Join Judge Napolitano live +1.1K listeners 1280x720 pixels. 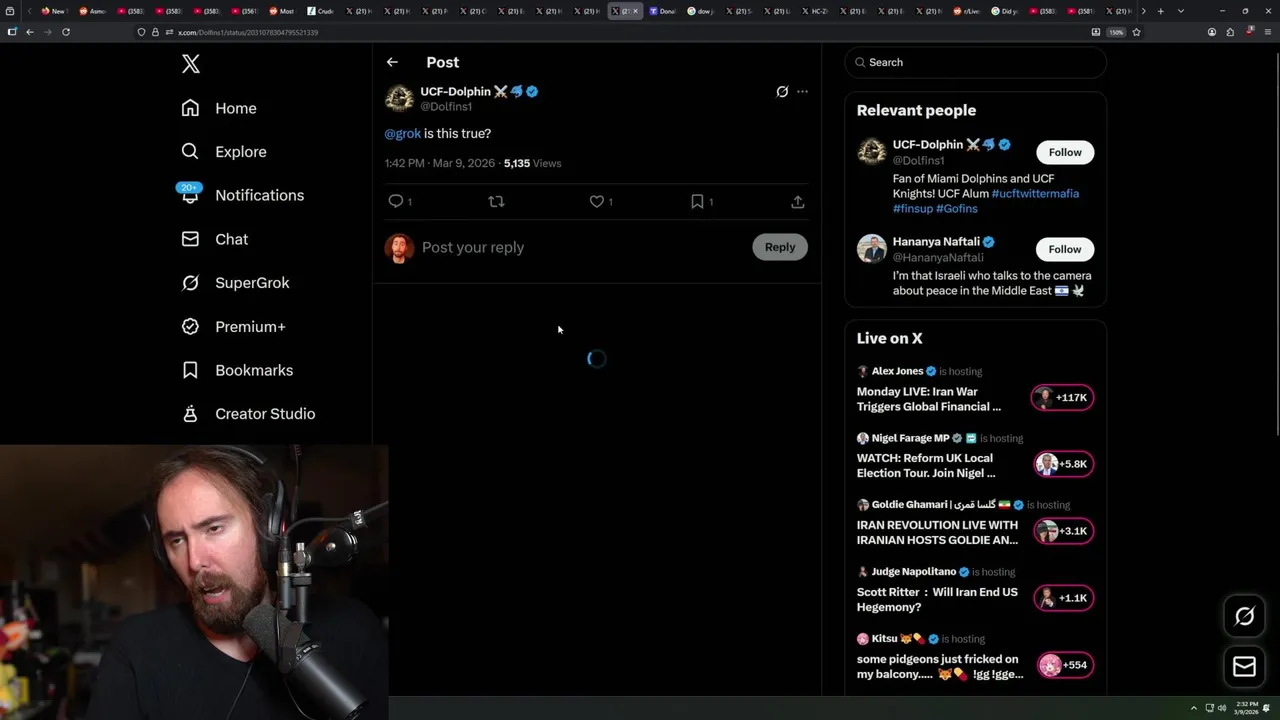[x=1062, y=598]
